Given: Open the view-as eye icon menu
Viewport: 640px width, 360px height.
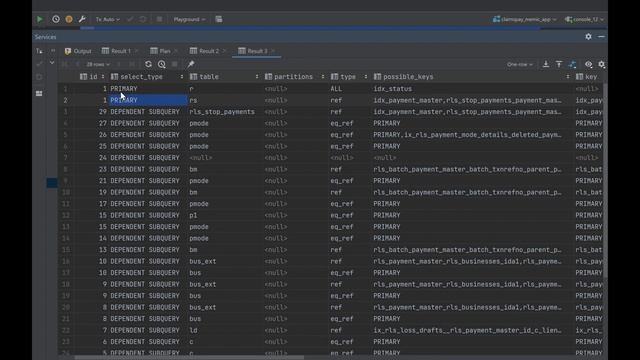Looking at the screenshot, I should [x=588, y=64].
